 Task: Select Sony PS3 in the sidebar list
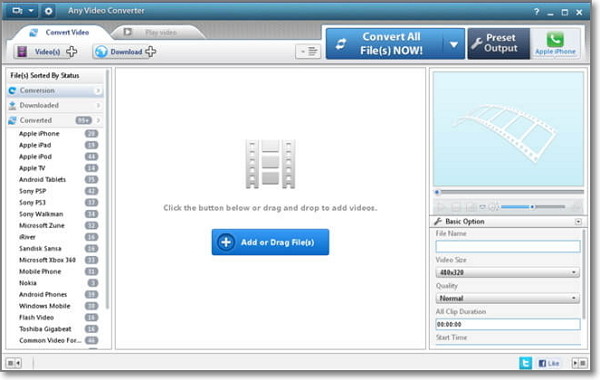(32, 202)
